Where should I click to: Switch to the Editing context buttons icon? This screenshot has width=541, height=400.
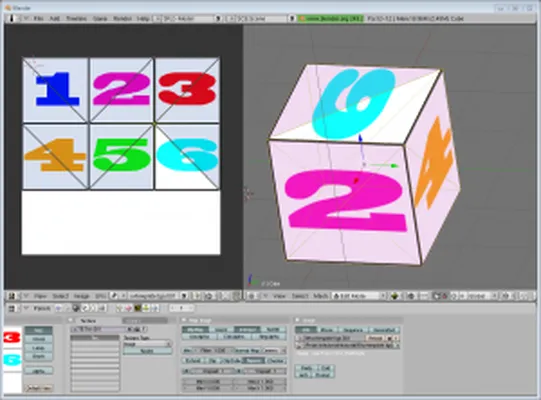tap(93, 308)
